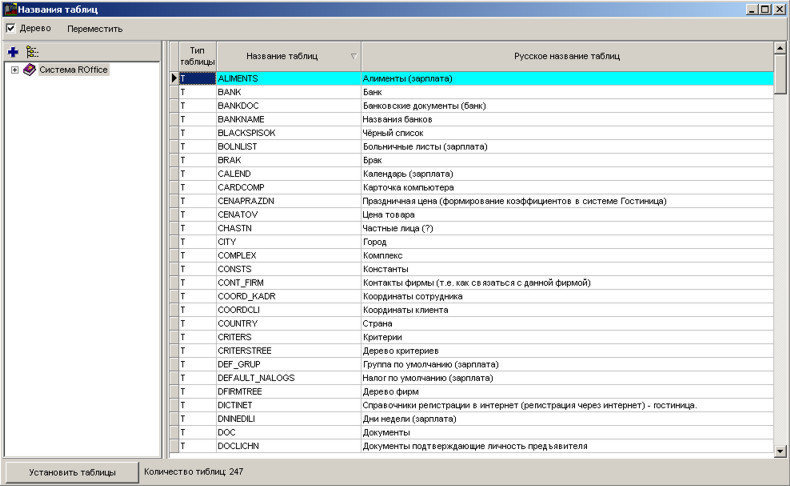Click the blue plus add icon
This screenshot has width=790, height=486.
pos(13,51)
